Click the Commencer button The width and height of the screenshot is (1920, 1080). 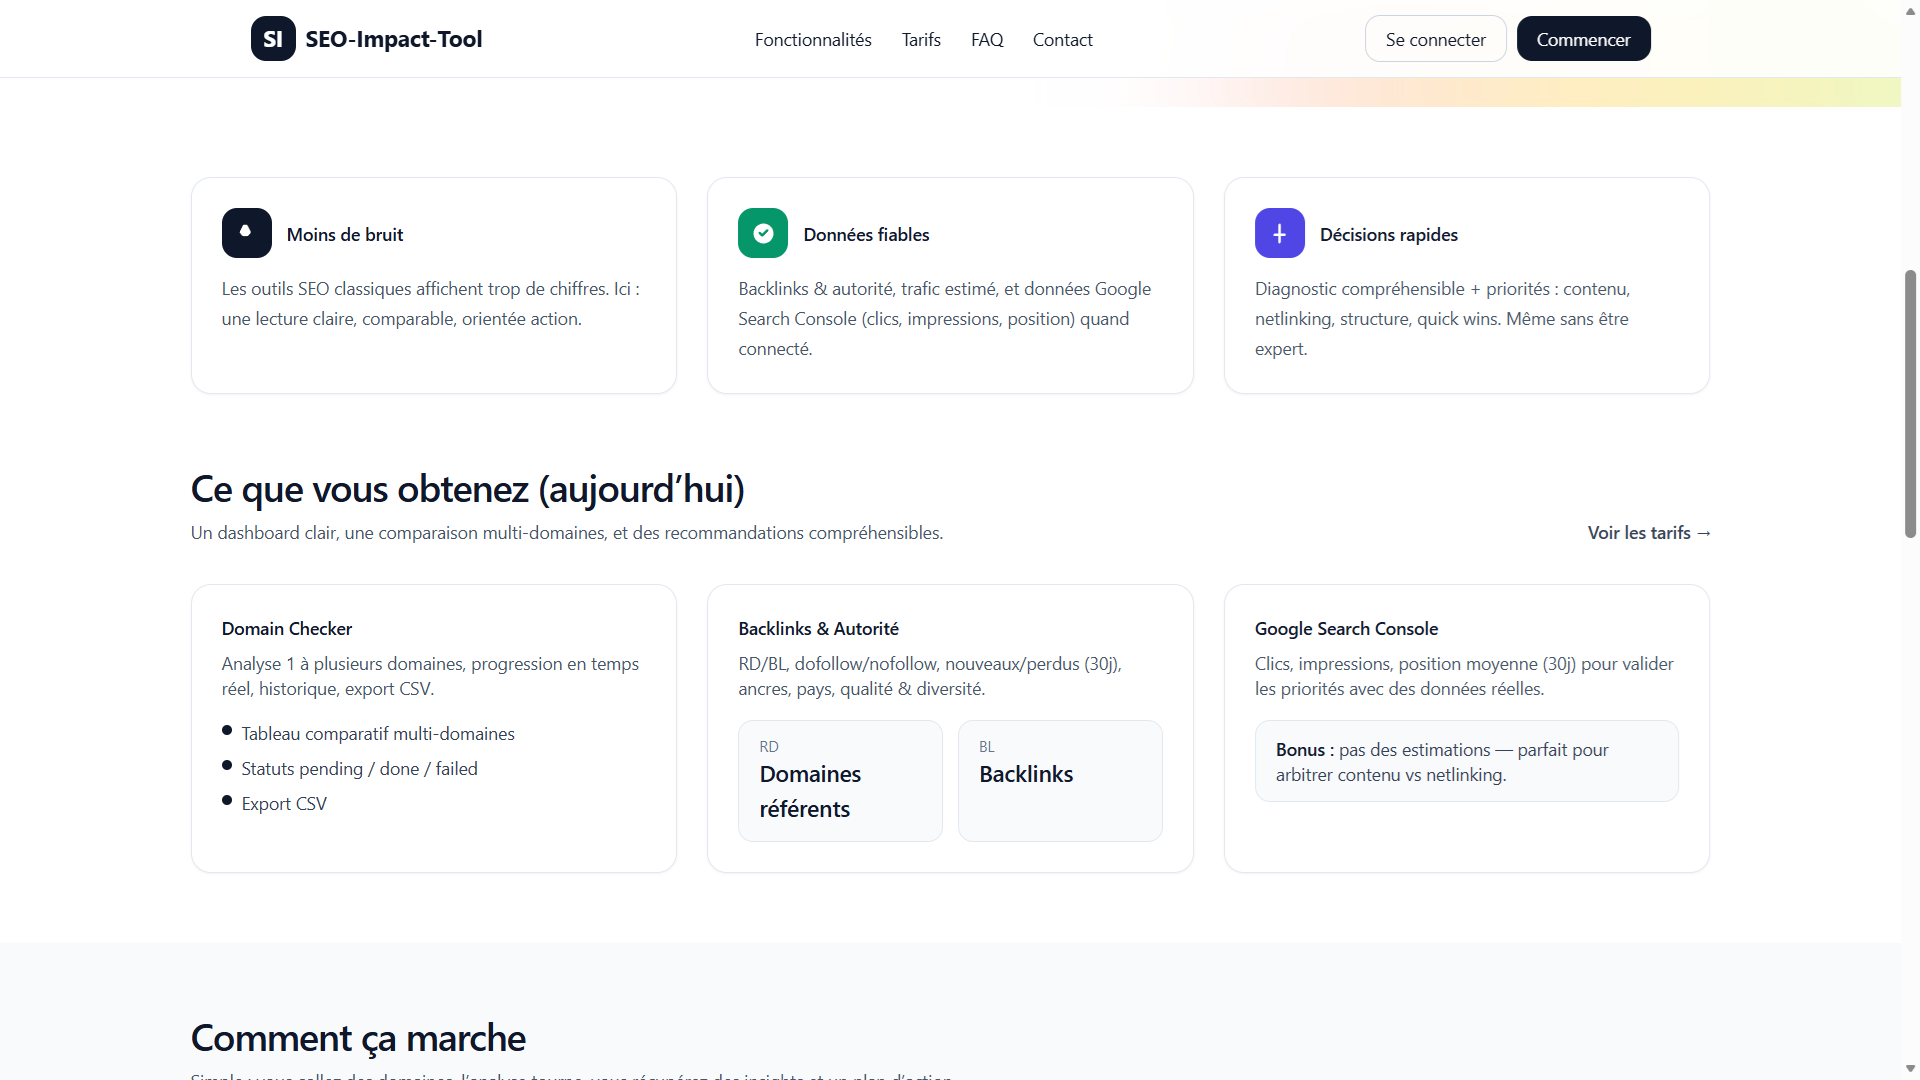click(1583, 39)
